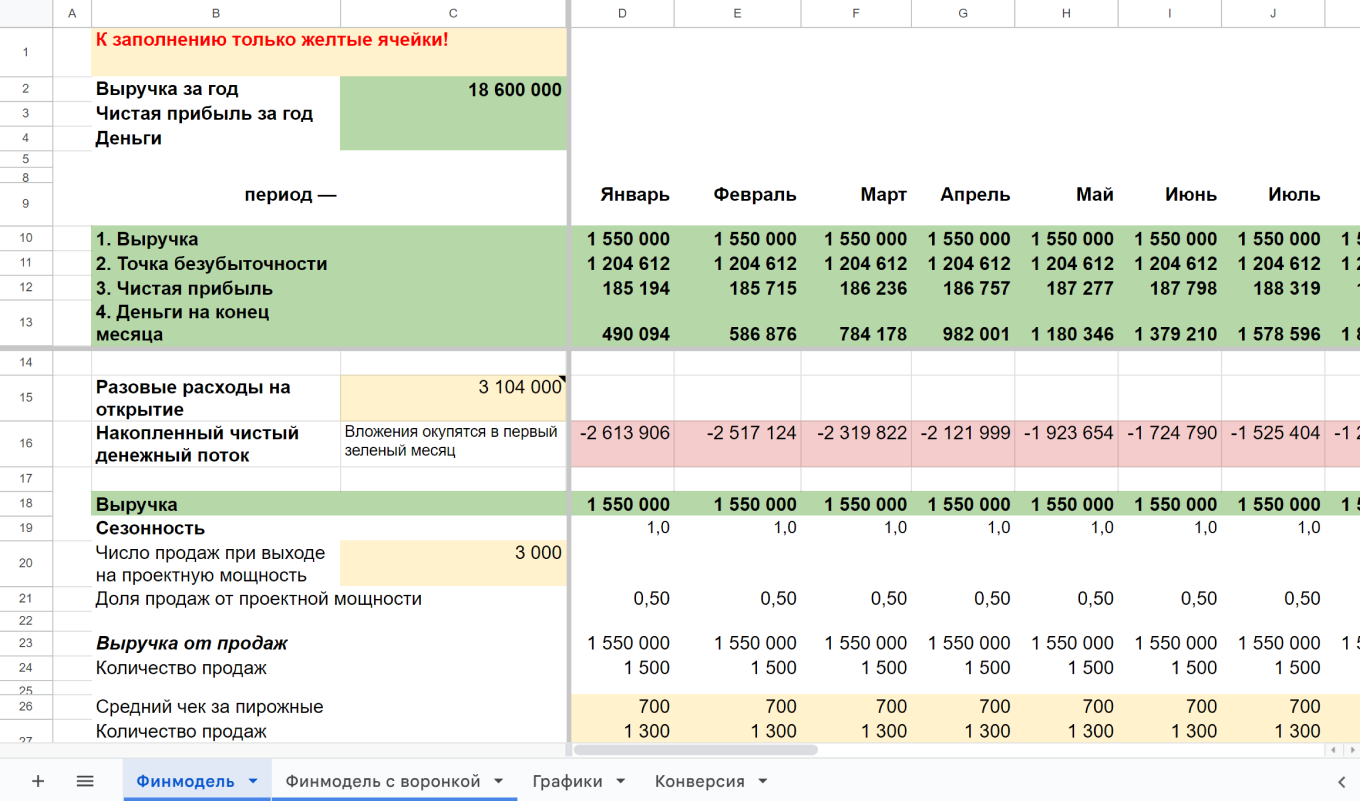This screenshot has width=1360, height=801.
Task: Switch to the Графики sheet tab
Action: tap(567, 781)
